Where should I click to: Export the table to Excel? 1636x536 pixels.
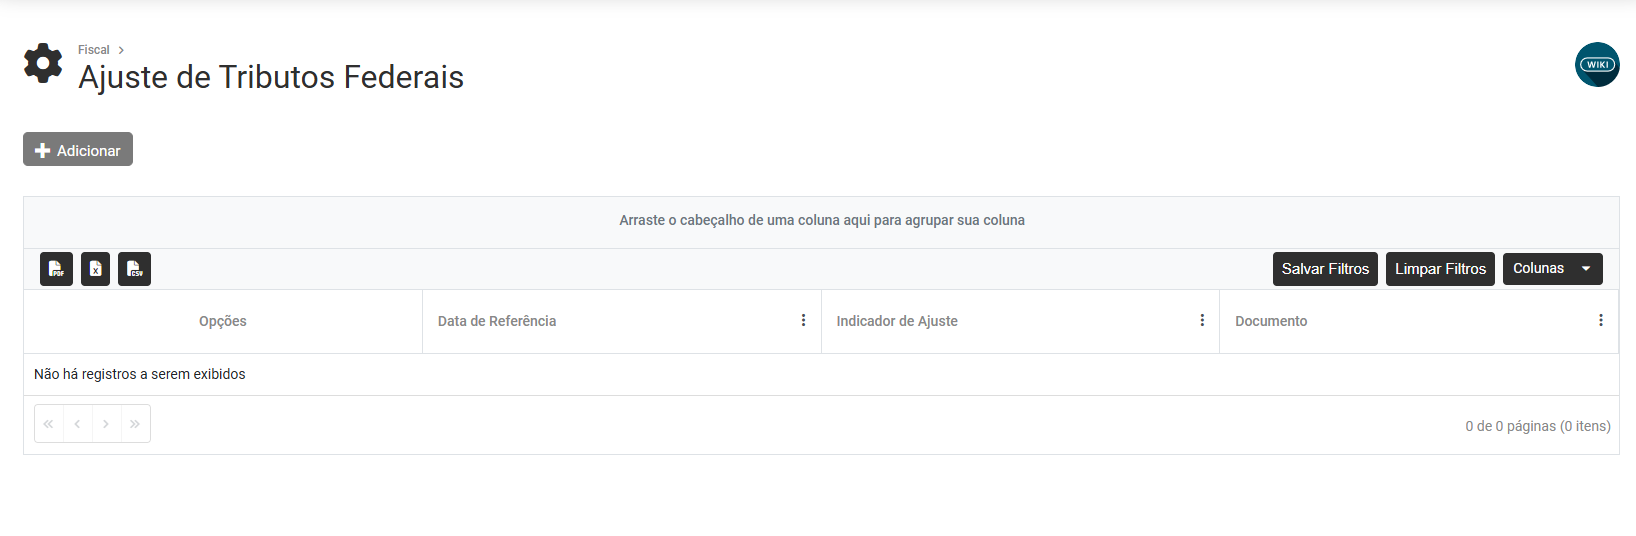point(95,269)
